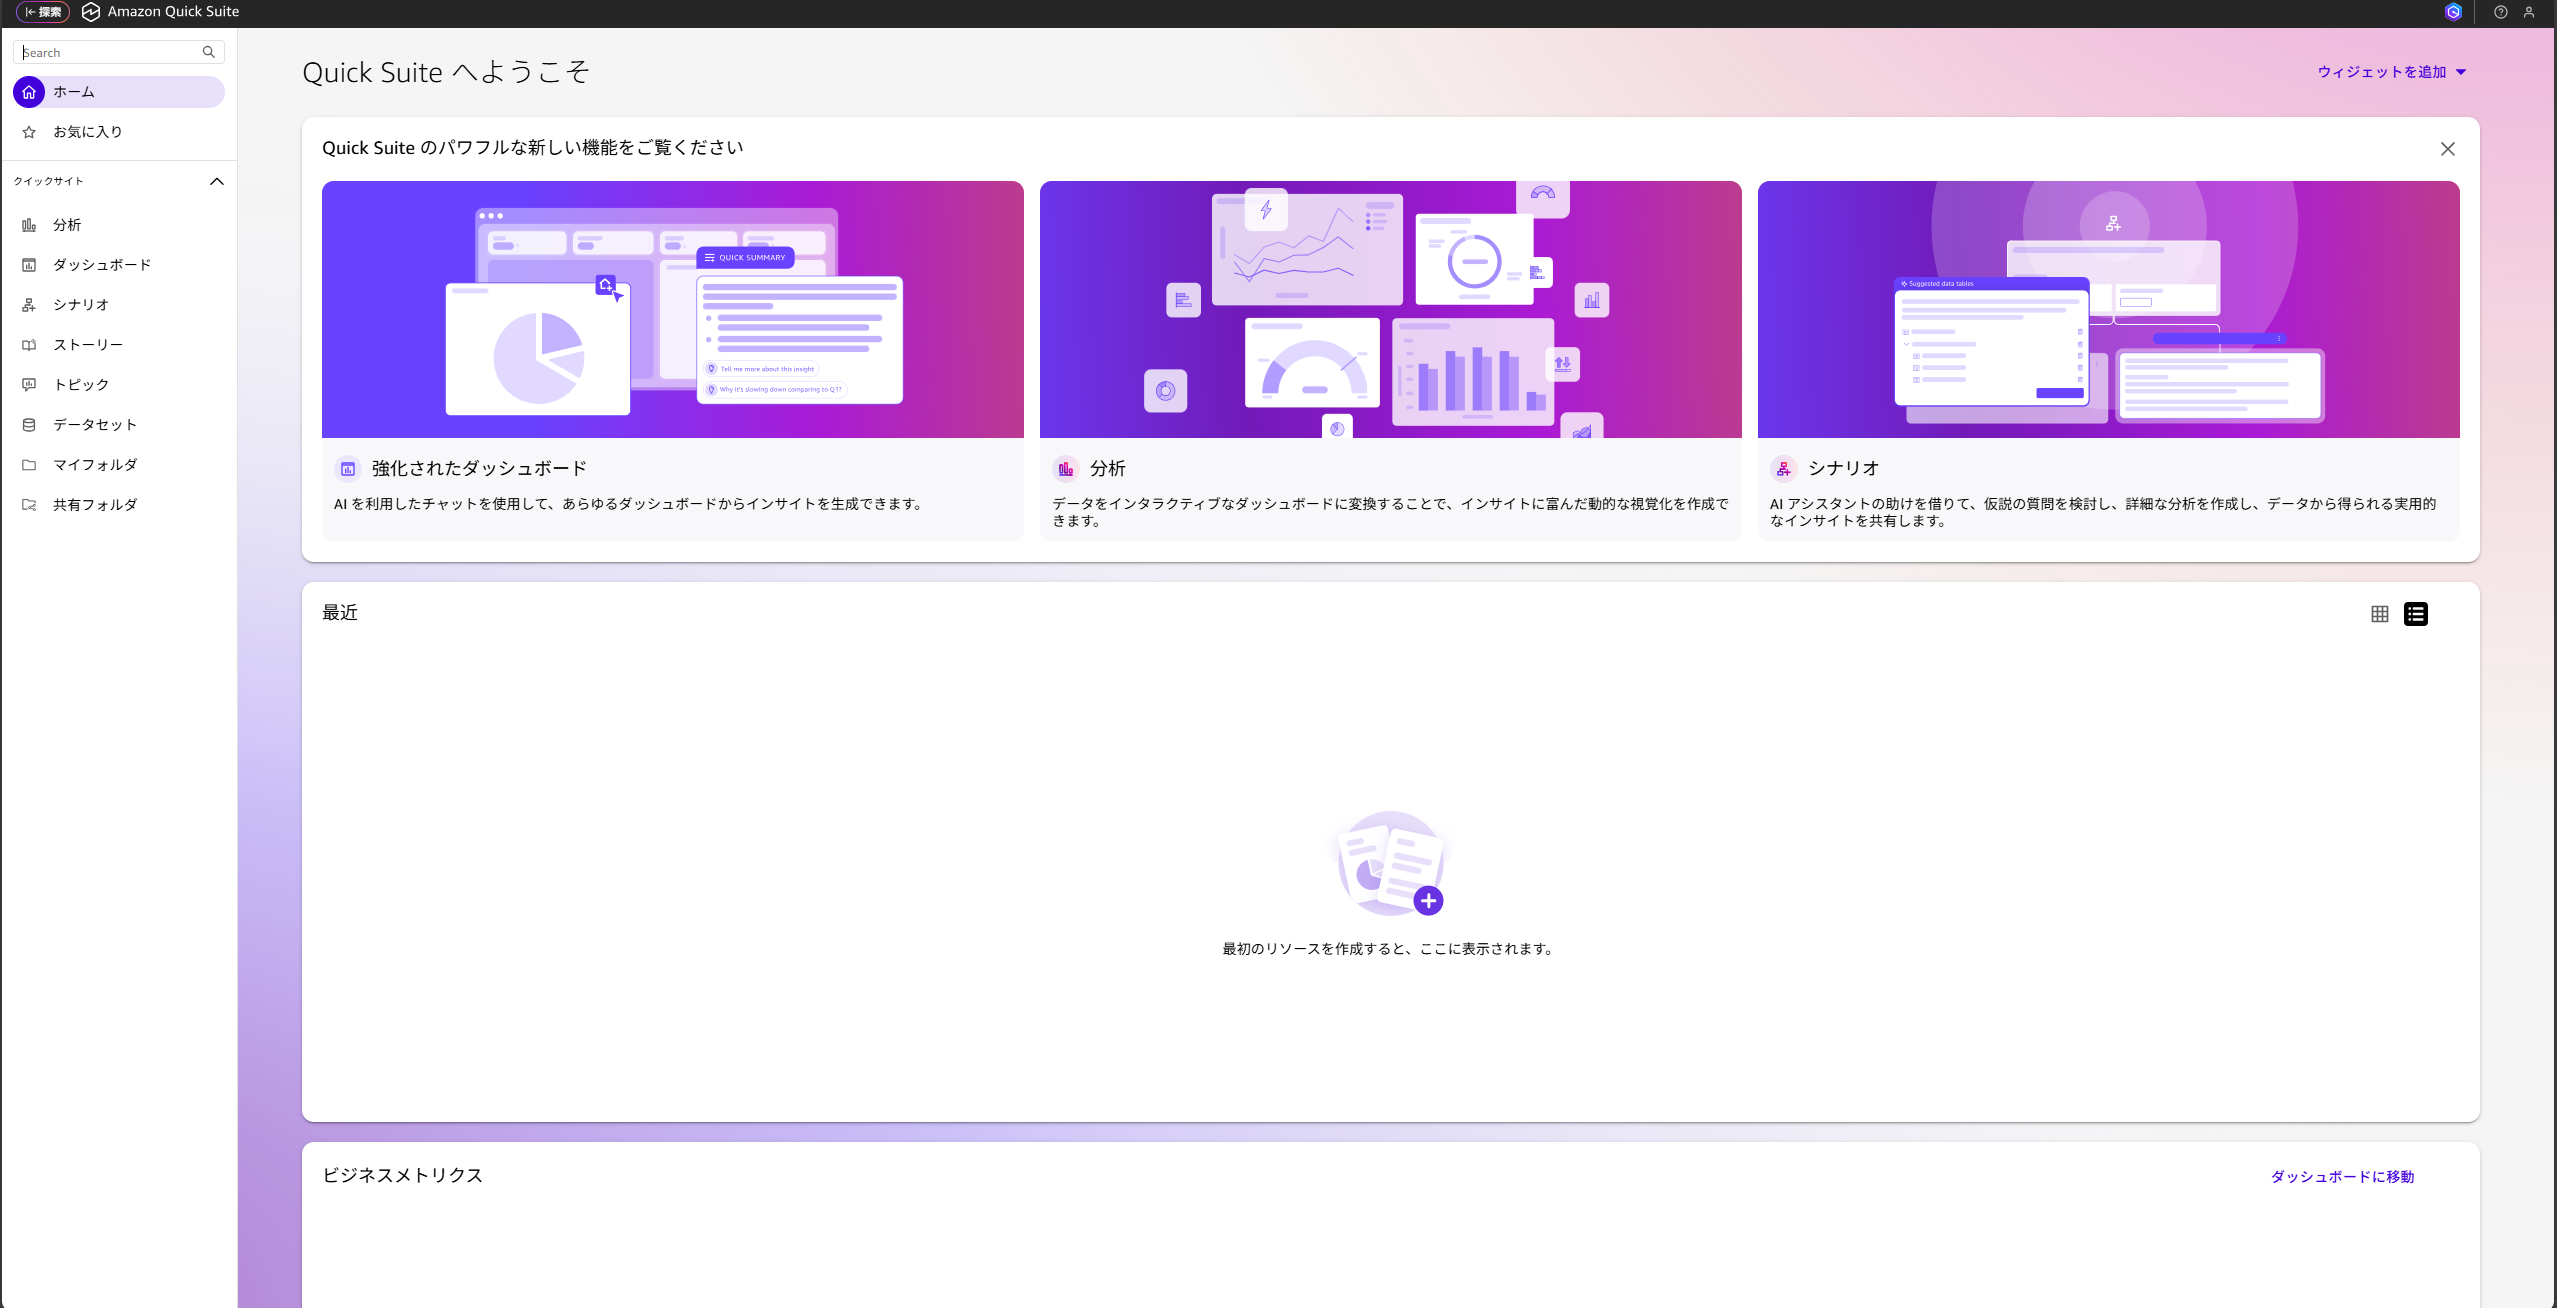Collapse the 探索 navigation panel
Screen dimensions: 2557x1308
[x=43, y=12]
